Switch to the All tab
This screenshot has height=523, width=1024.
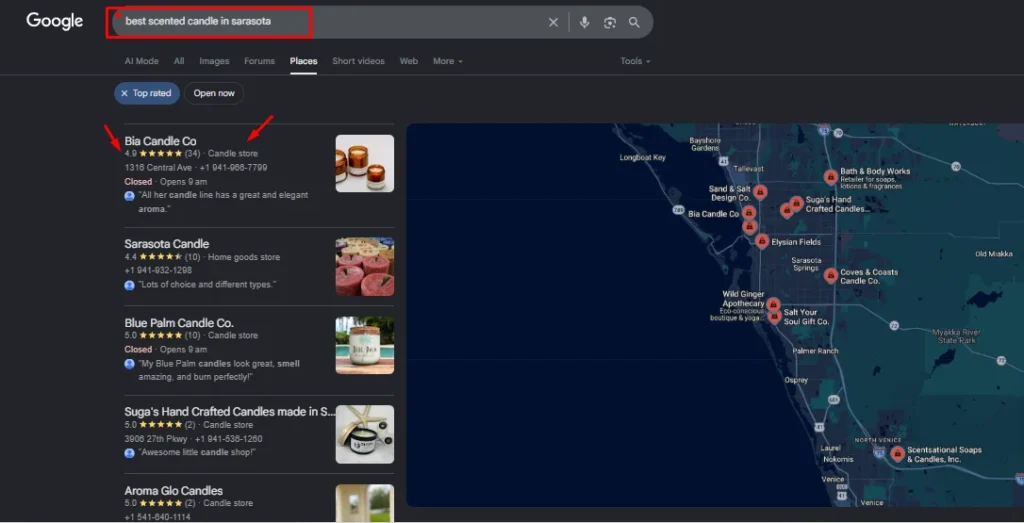[179, 61]
